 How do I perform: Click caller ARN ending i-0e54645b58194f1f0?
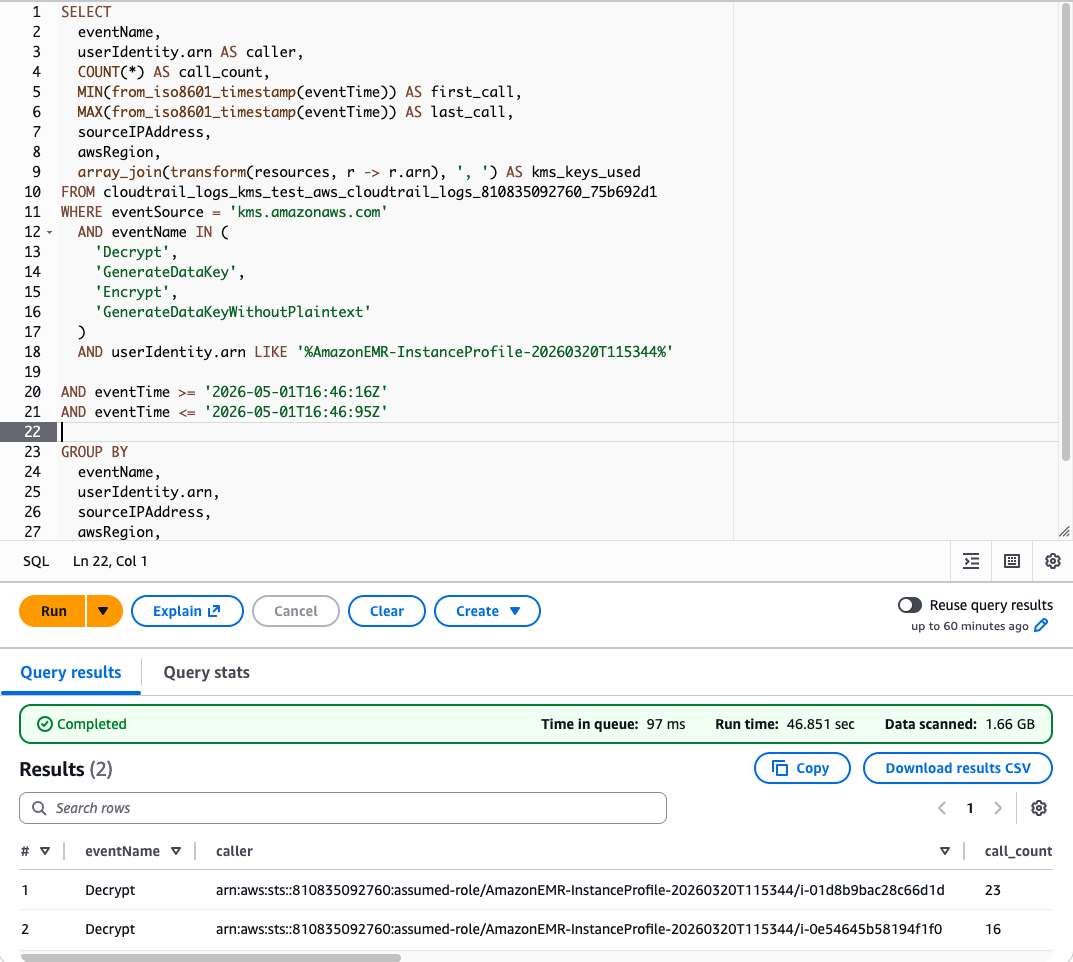(x=579, y=929)
